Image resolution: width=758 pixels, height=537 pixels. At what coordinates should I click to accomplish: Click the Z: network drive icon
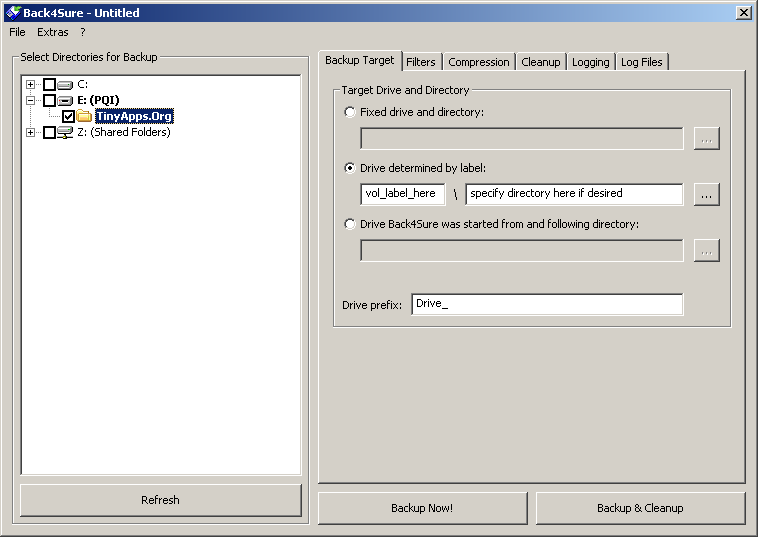point(66,133)
